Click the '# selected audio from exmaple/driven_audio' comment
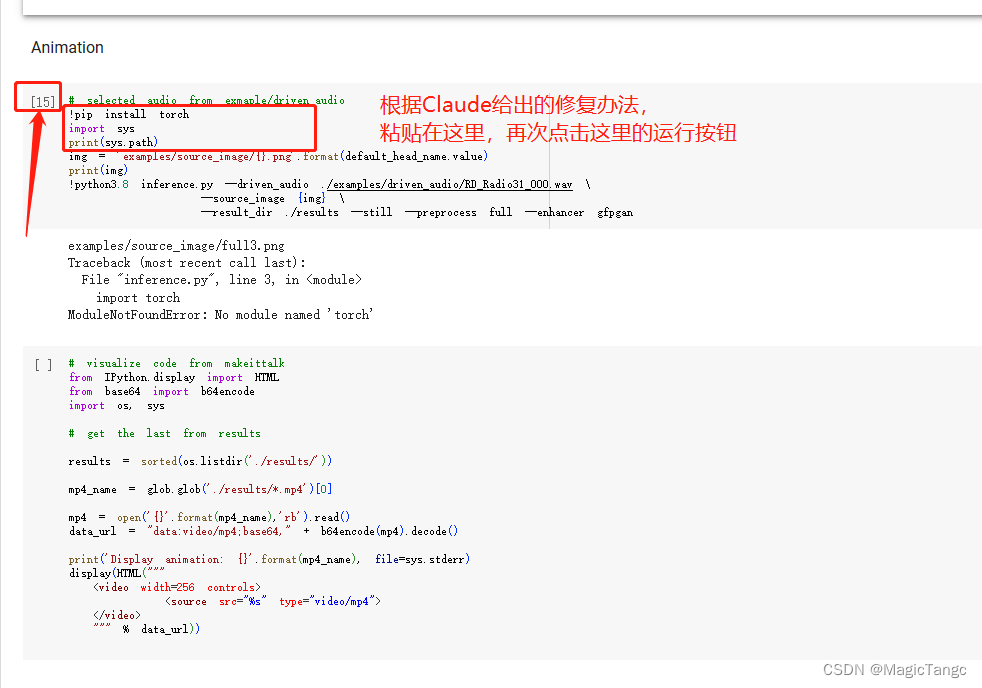This screenshot has width=982, height=688. [x=207, y=100]
